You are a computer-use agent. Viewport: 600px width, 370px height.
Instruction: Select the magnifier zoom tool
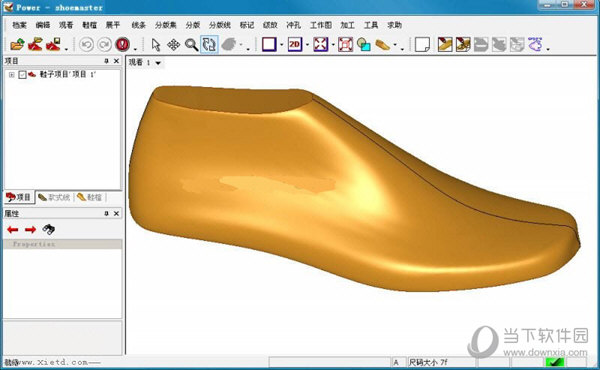pyautogui.click(x=191, y=45)
